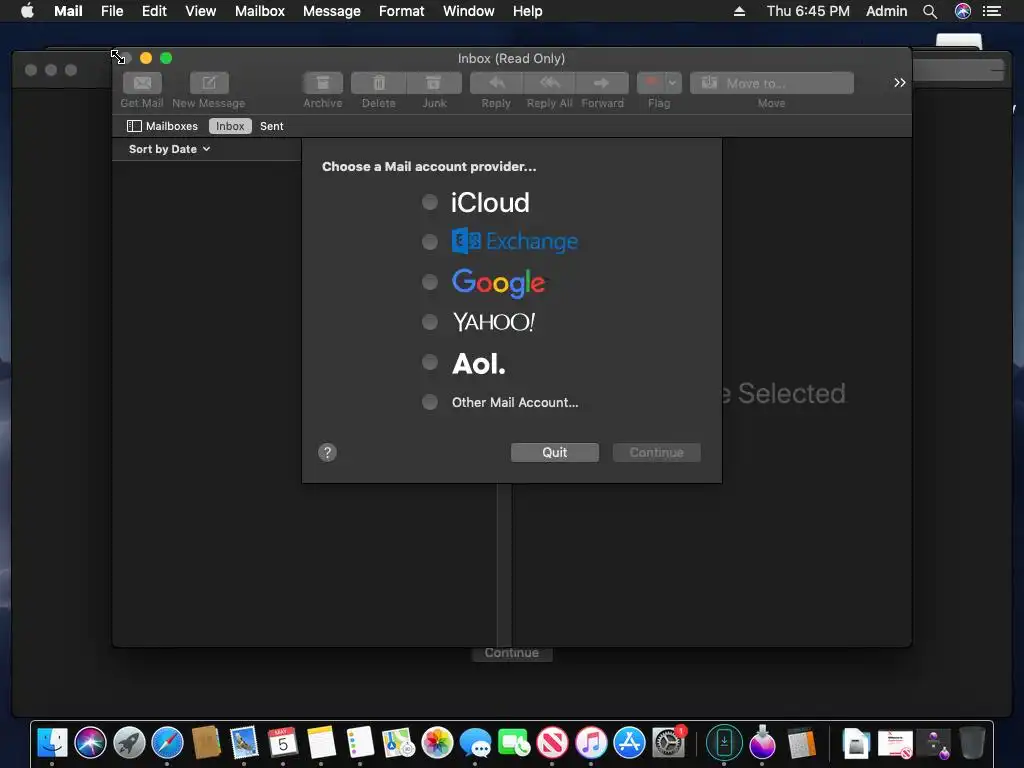
Task: Open Safari compass in the dock
Action: pos(167,743)
